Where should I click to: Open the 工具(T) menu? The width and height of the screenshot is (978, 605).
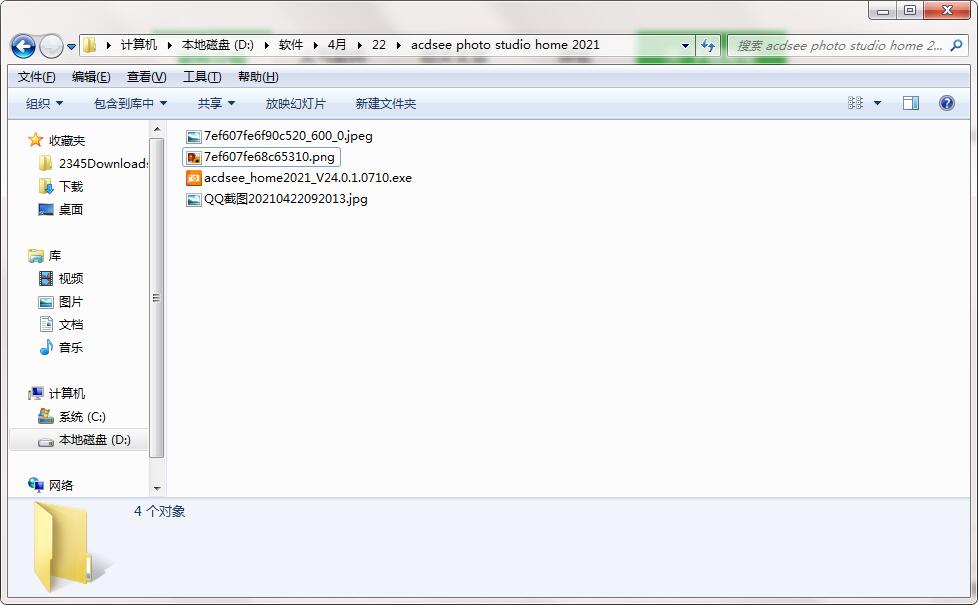(202, 77)
